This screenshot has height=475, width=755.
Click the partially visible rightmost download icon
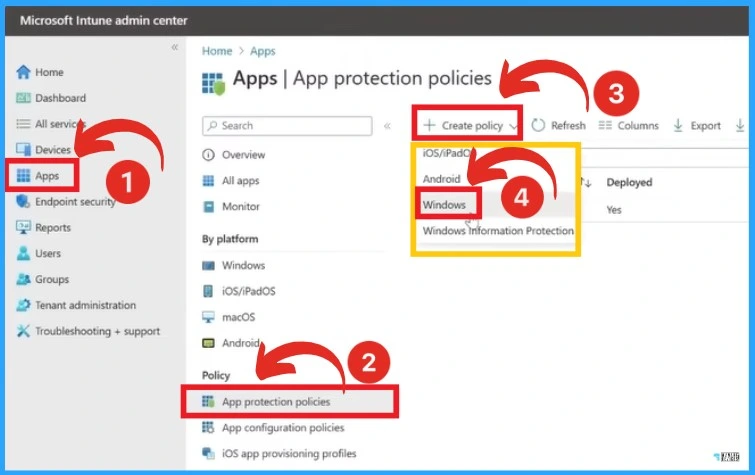pos(740,125)
